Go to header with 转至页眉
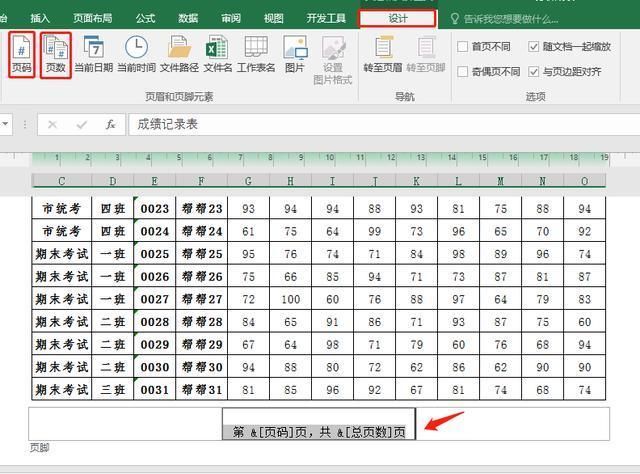Screen dimensions: 640x474 (382, 55)
